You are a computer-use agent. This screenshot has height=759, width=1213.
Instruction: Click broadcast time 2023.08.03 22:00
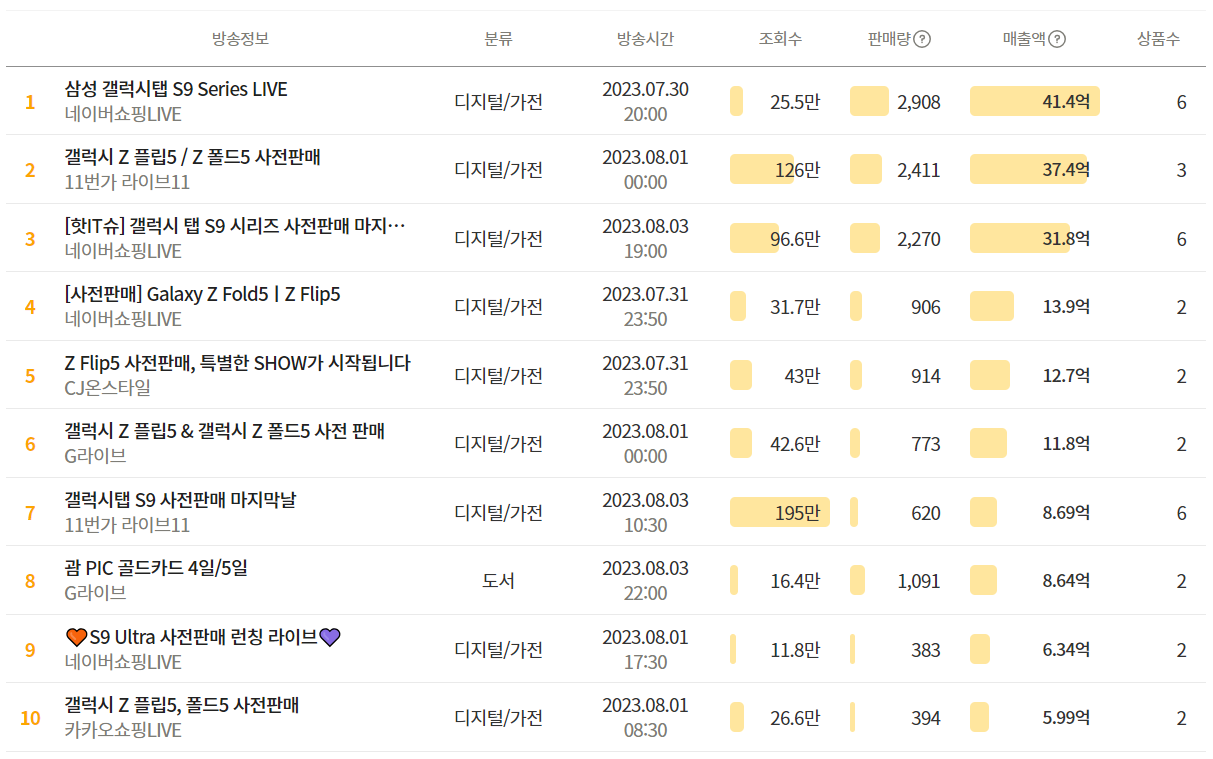(645, 580)
